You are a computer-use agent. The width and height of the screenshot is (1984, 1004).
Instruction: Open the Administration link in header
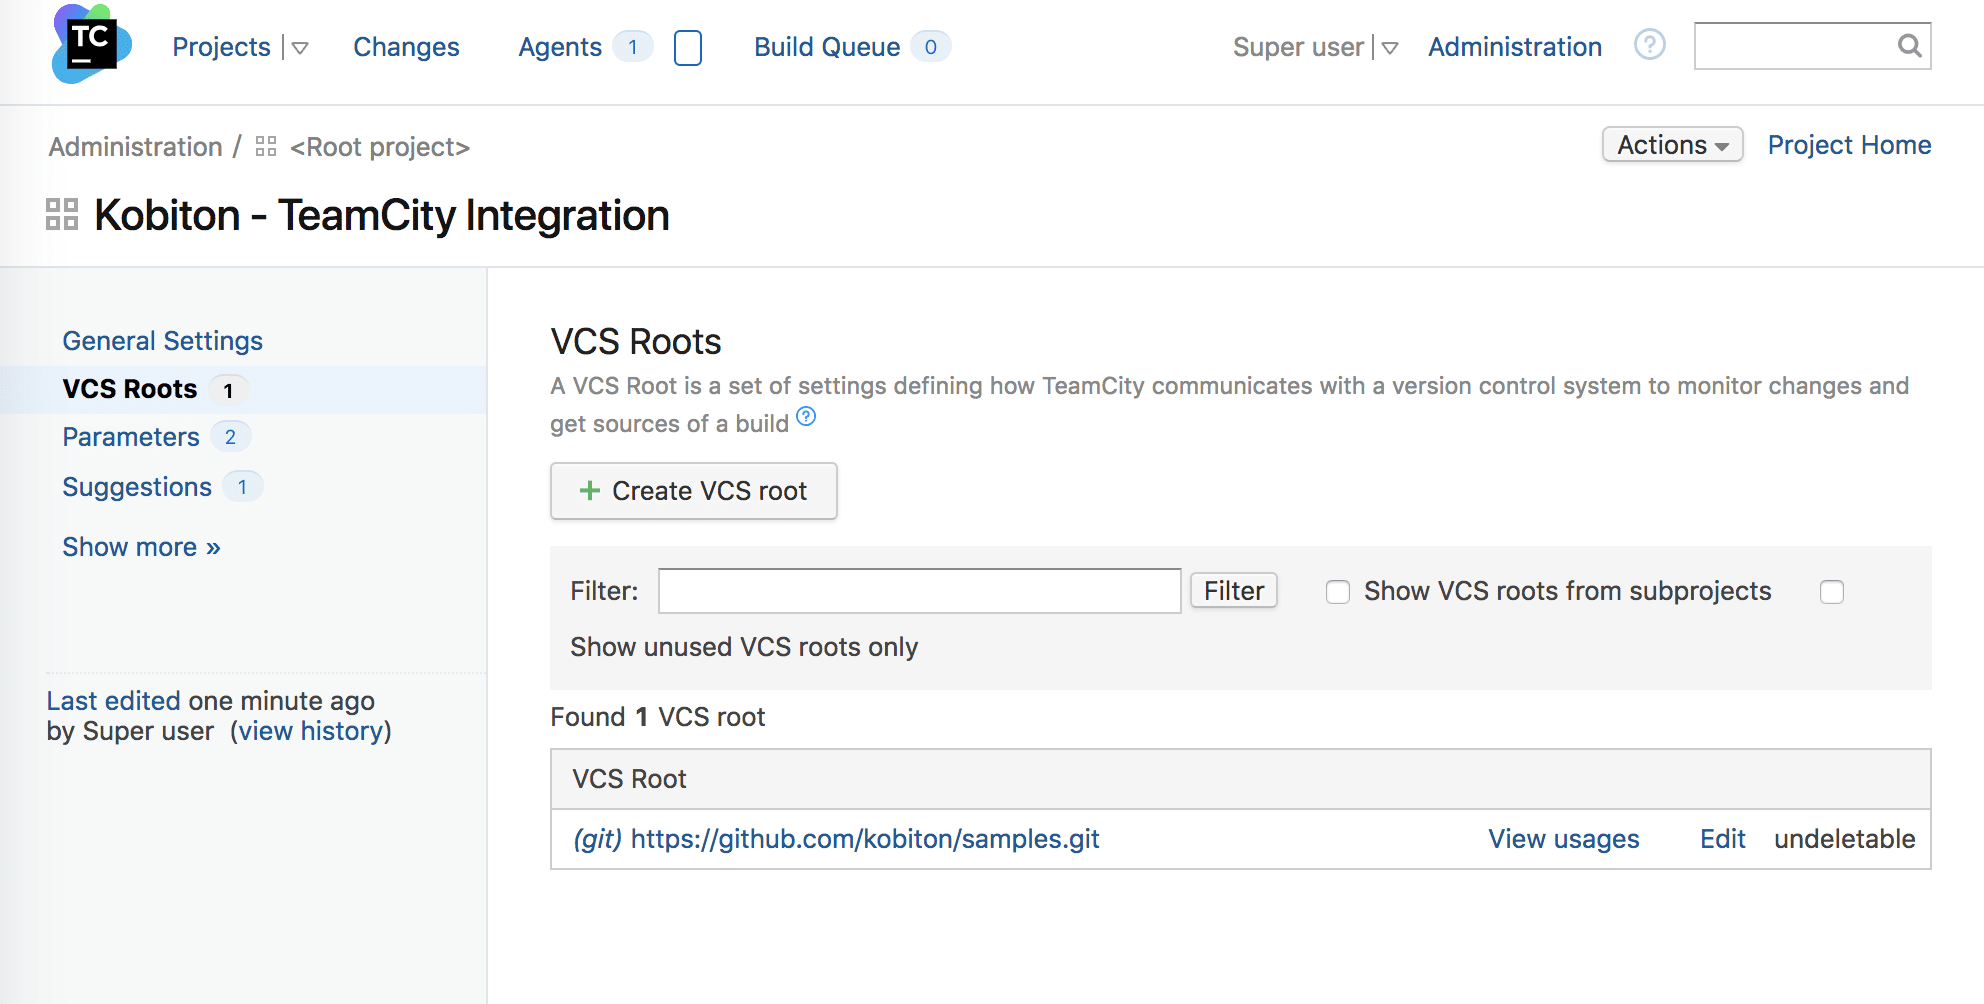(1515, 47)
